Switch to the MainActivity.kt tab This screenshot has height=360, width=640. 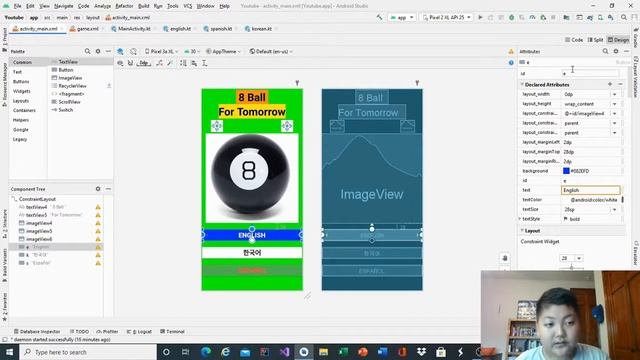click(131, 29)
